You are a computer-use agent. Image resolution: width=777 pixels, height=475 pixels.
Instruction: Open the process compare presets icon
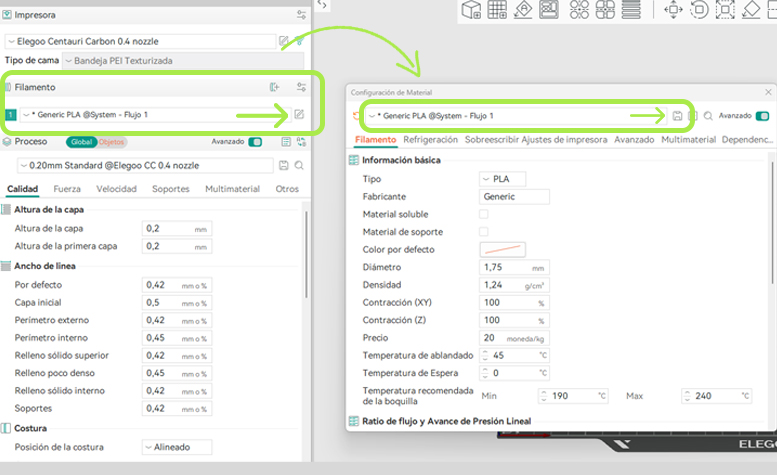click(301, 142)
